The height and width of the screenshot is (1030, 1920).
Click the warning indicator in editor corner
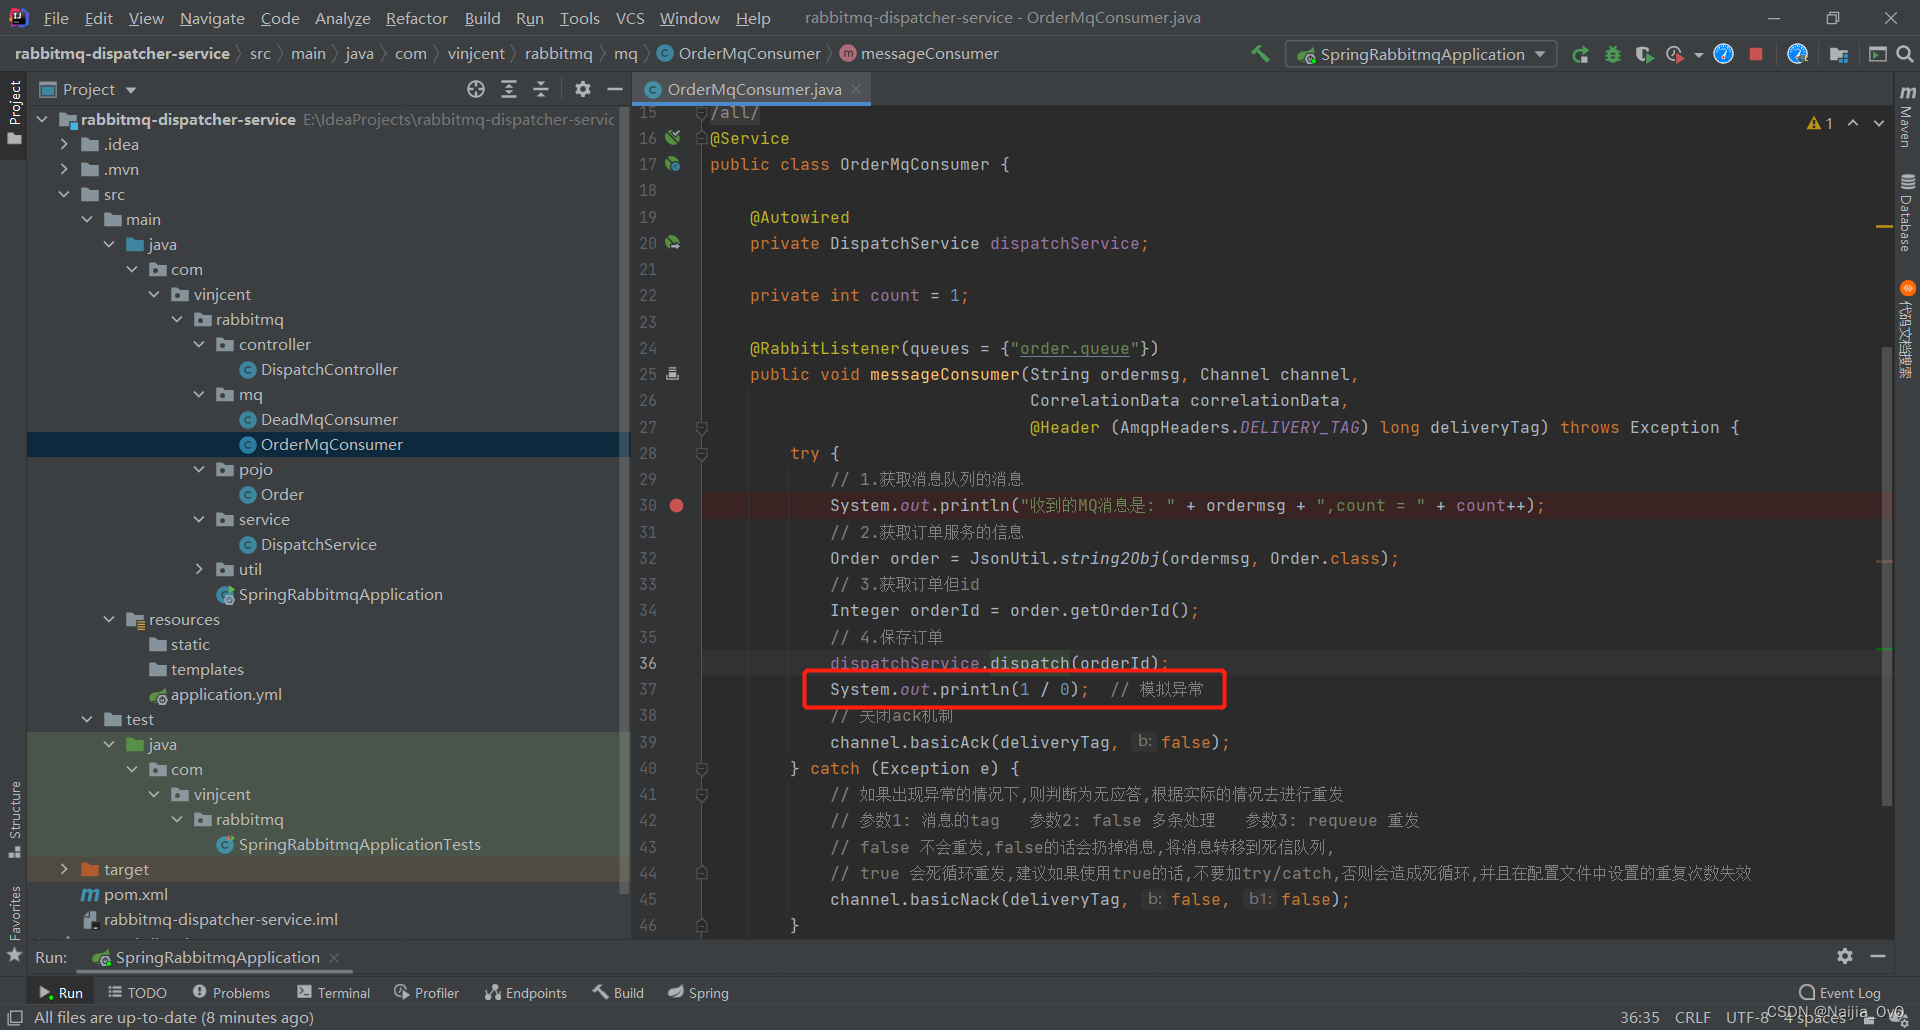1820,123
